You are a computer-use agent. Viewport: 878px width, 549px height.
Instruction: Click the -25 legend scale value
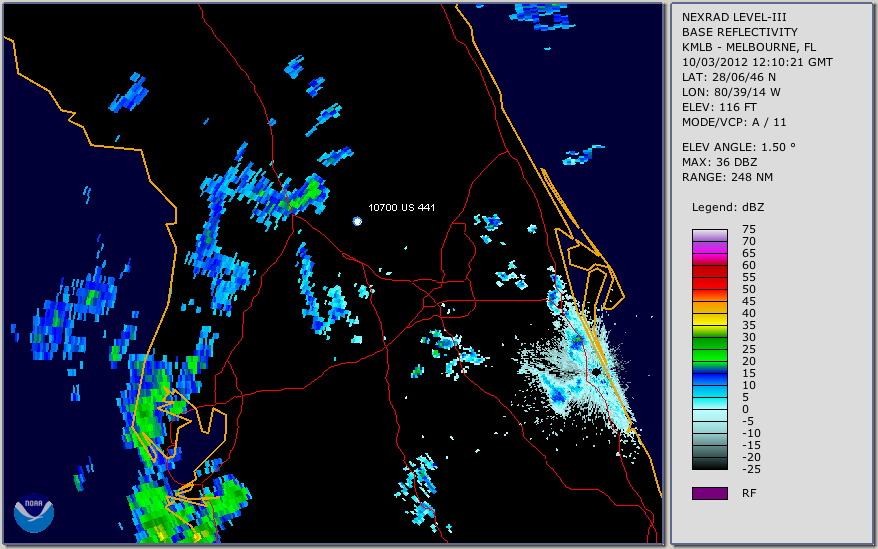751,469
